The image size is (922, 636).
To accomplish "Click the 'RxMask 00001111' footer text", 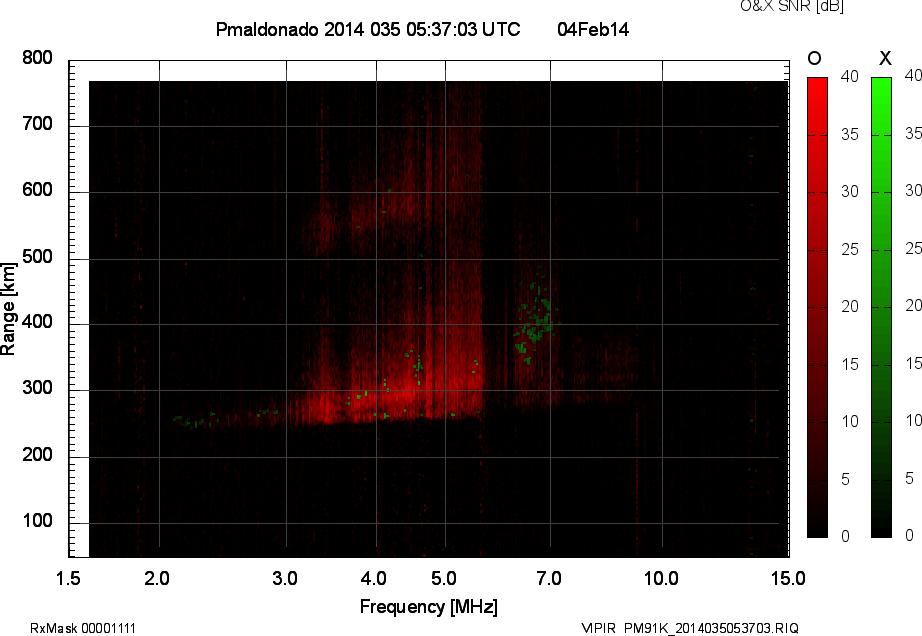I will point(83,628).
